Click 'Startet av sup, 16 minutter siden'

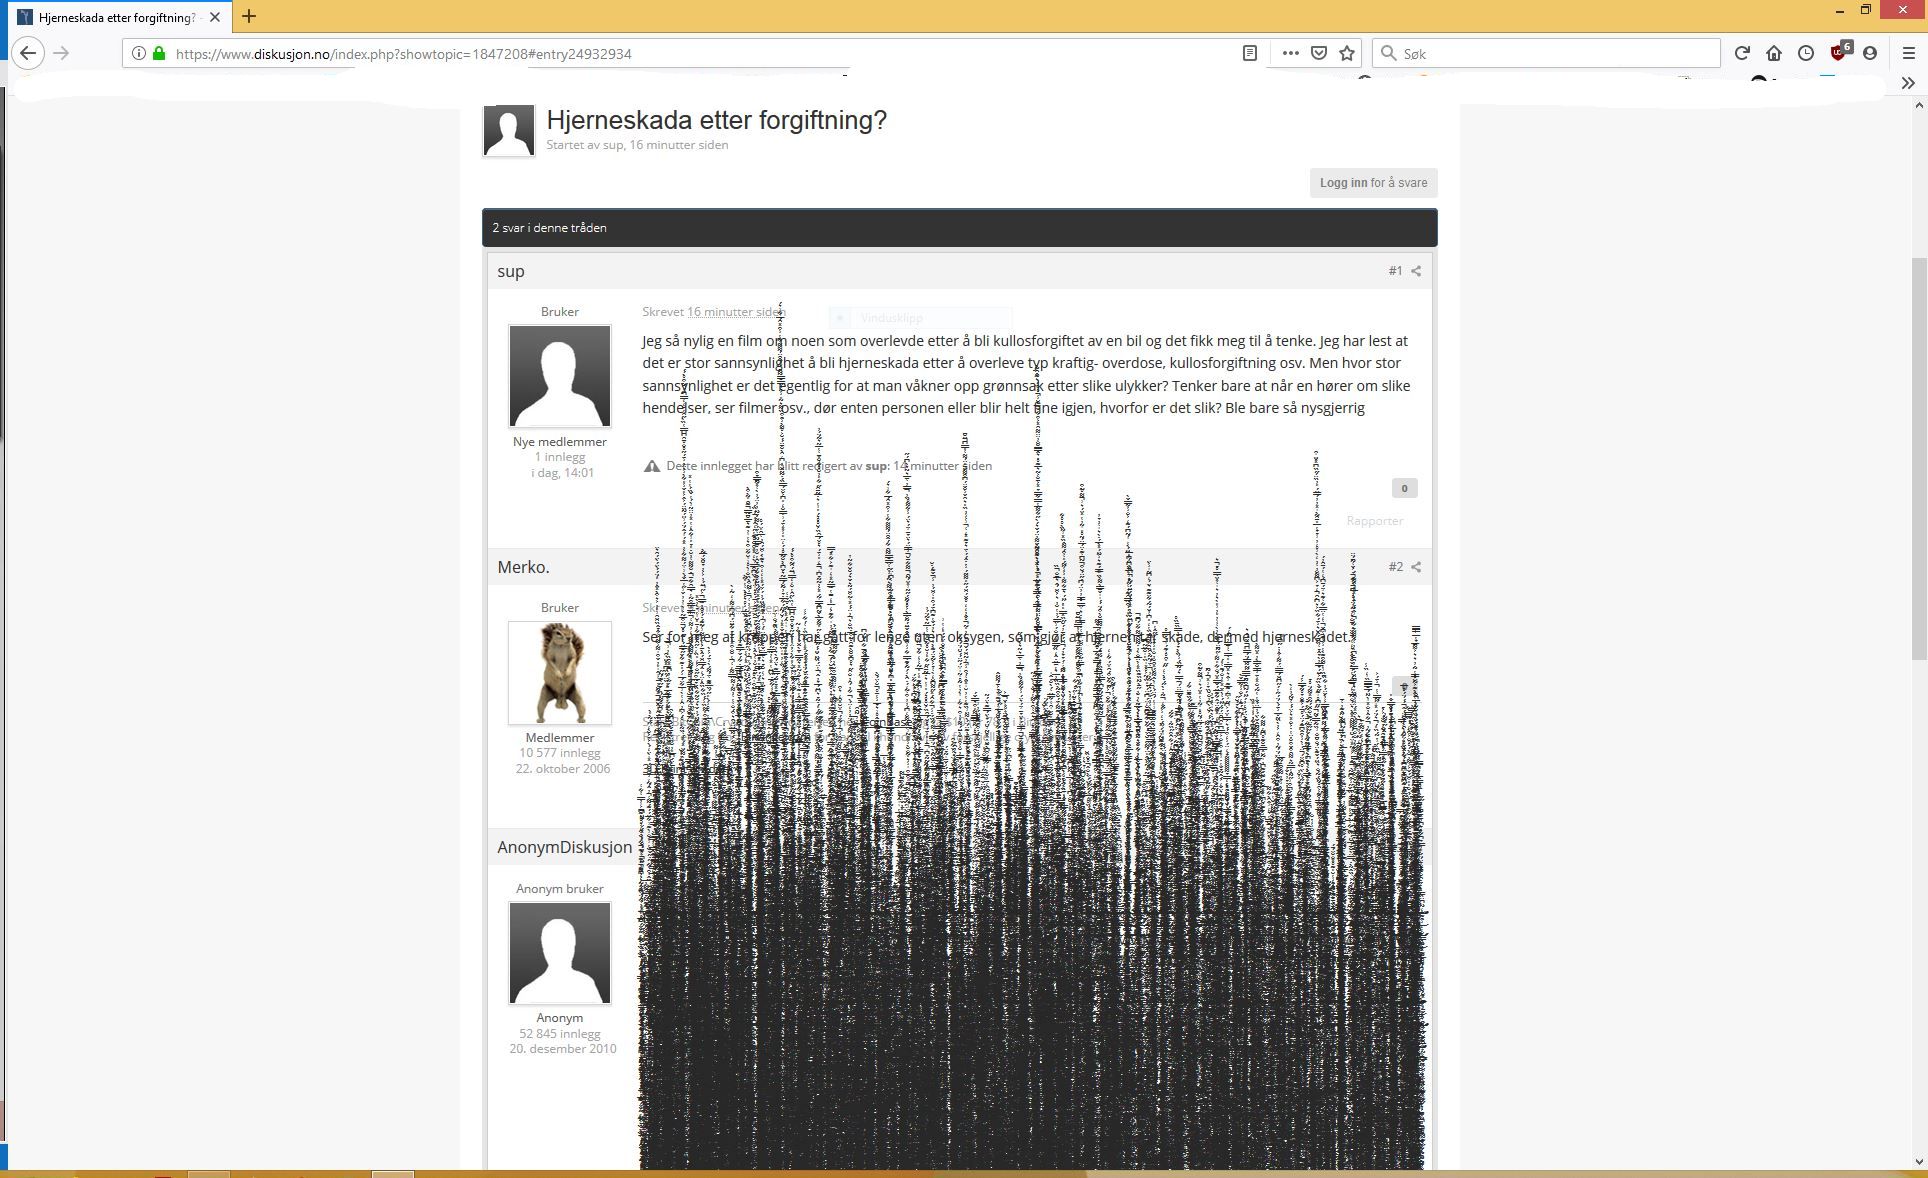click(x=637, y=145)
